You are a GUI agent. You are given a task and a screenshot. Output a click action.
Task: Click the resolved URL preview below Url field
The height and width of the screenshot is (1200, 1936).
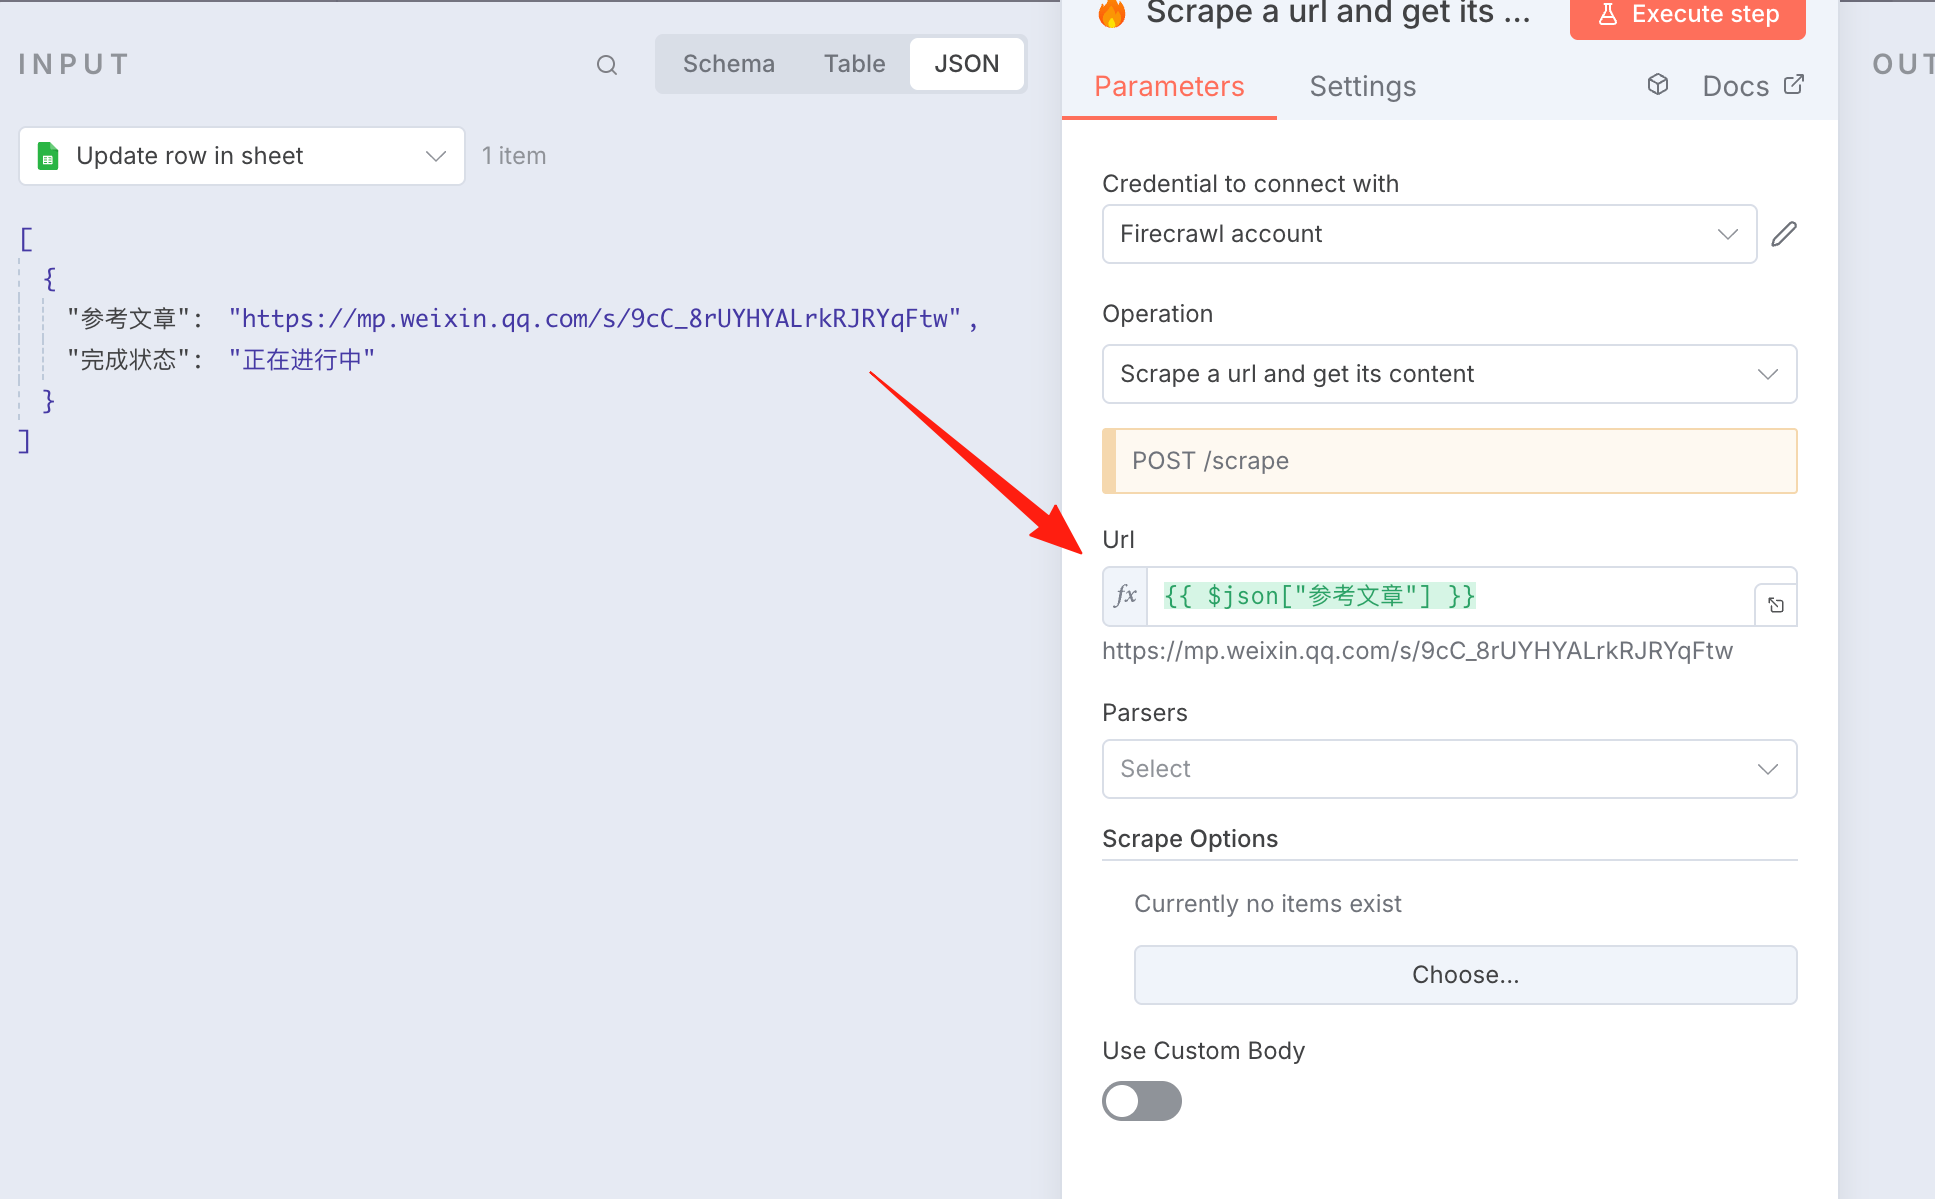pyautogui.click(x=1417, y=651)
